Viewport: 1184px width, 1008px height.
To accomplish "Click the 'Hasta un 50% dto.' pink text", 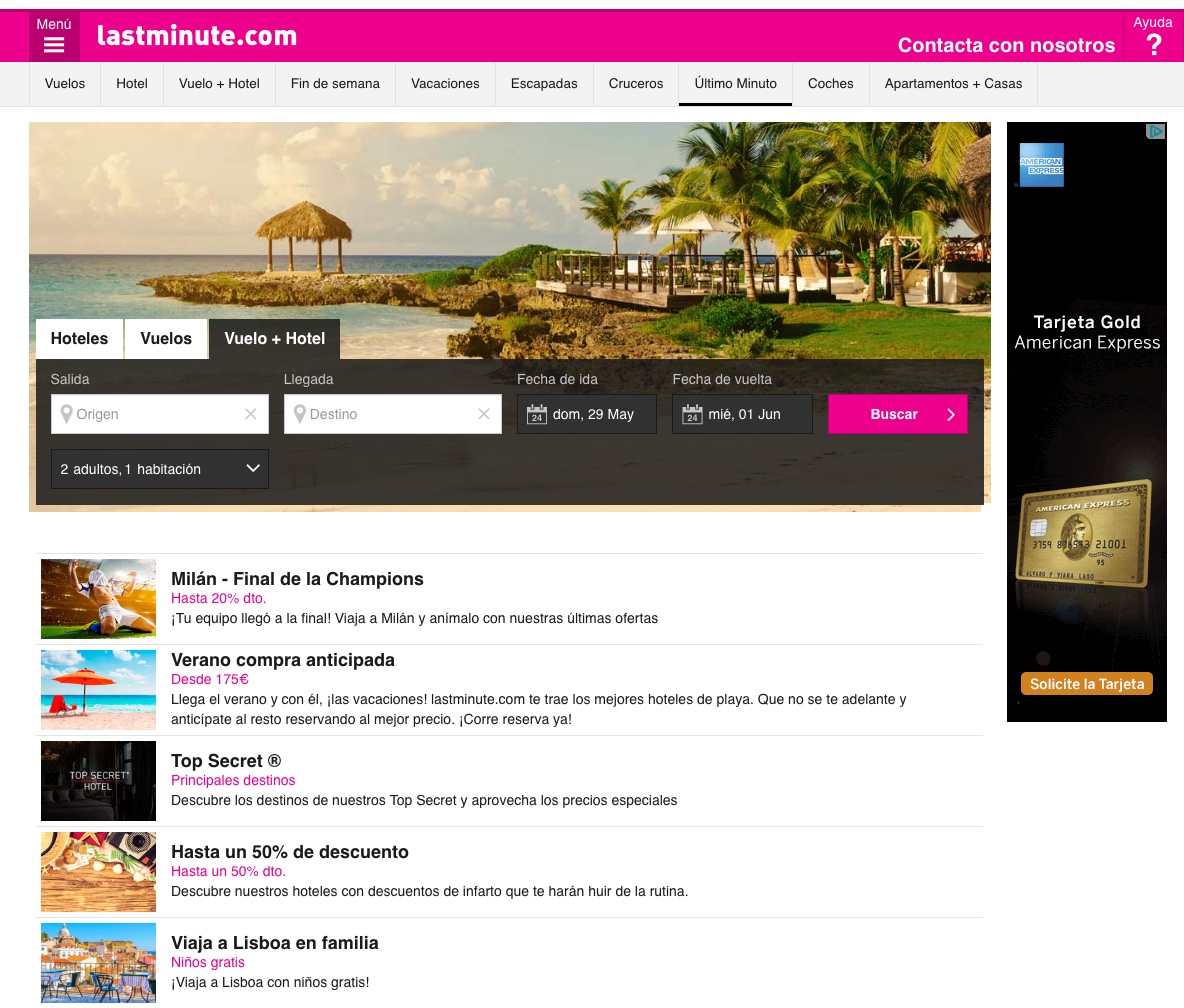I will [x=228, y=871].
